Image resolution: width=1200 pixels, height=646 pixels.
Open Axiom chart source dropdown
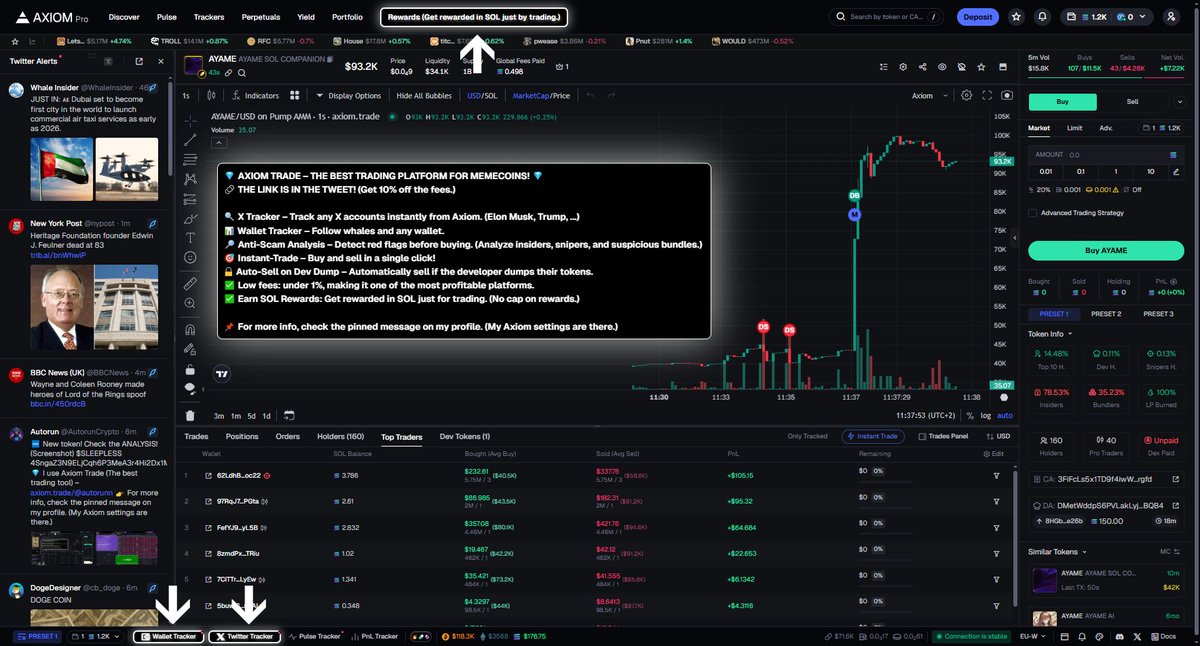928,96
